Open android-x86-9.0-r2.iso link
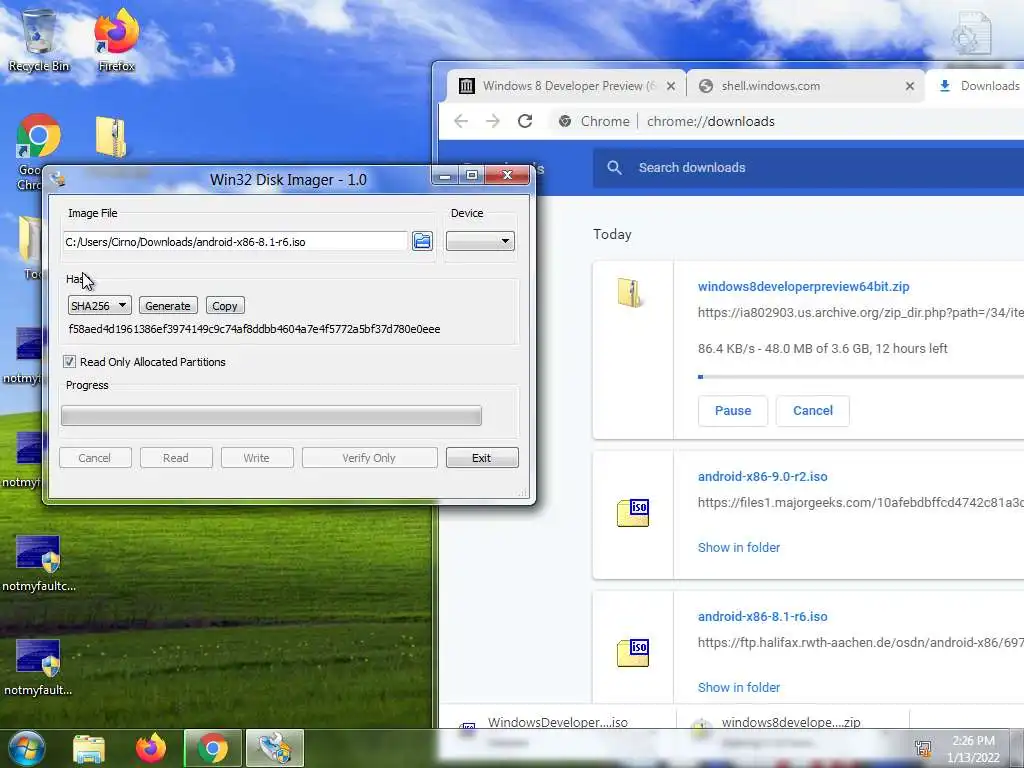 point(762,477)
